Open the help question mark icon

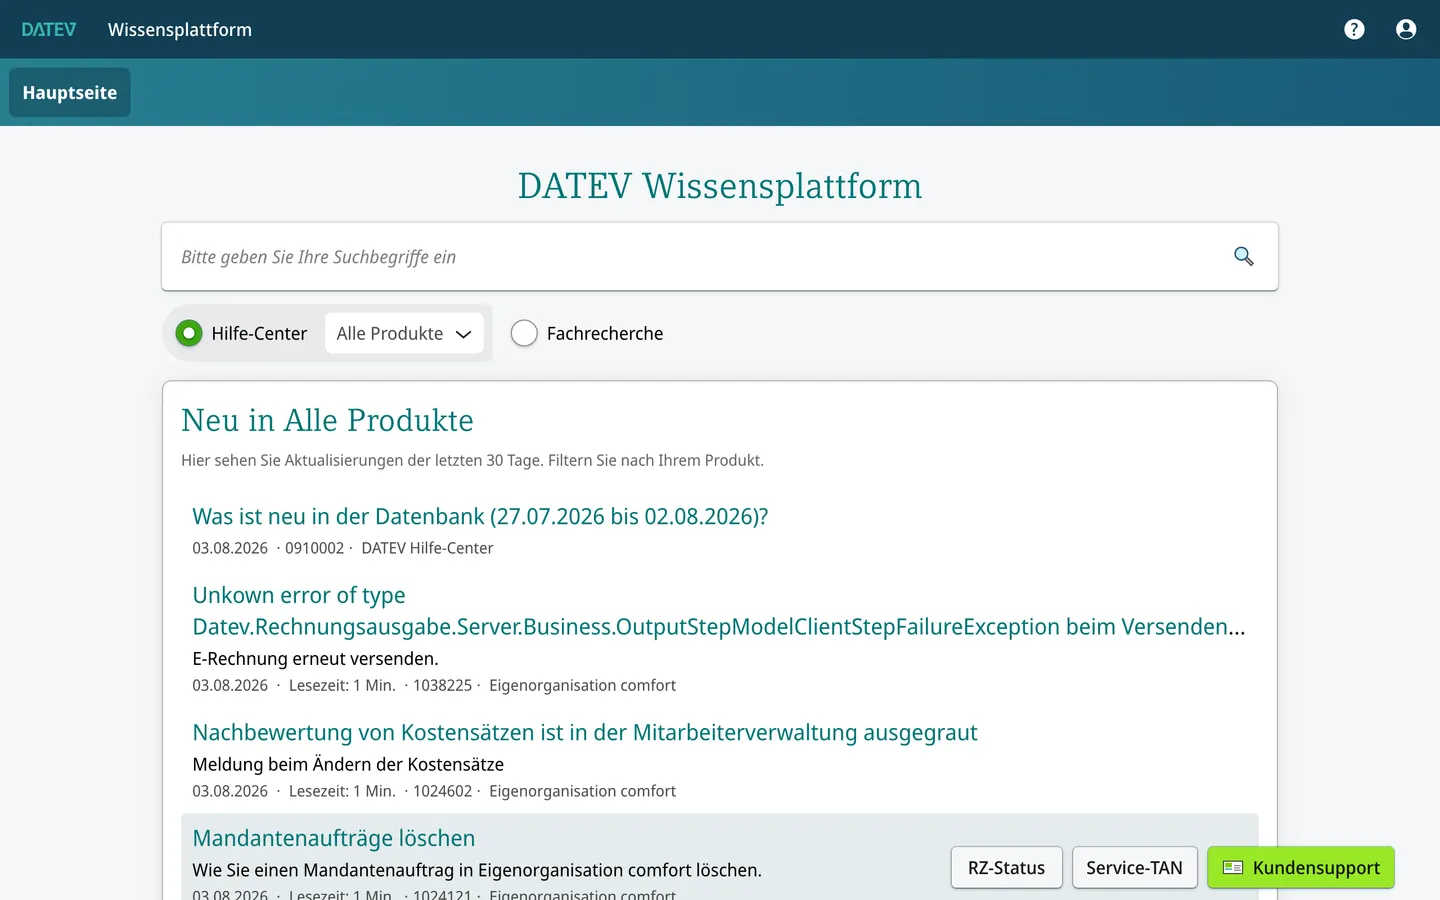click(x=1354, y=29)
